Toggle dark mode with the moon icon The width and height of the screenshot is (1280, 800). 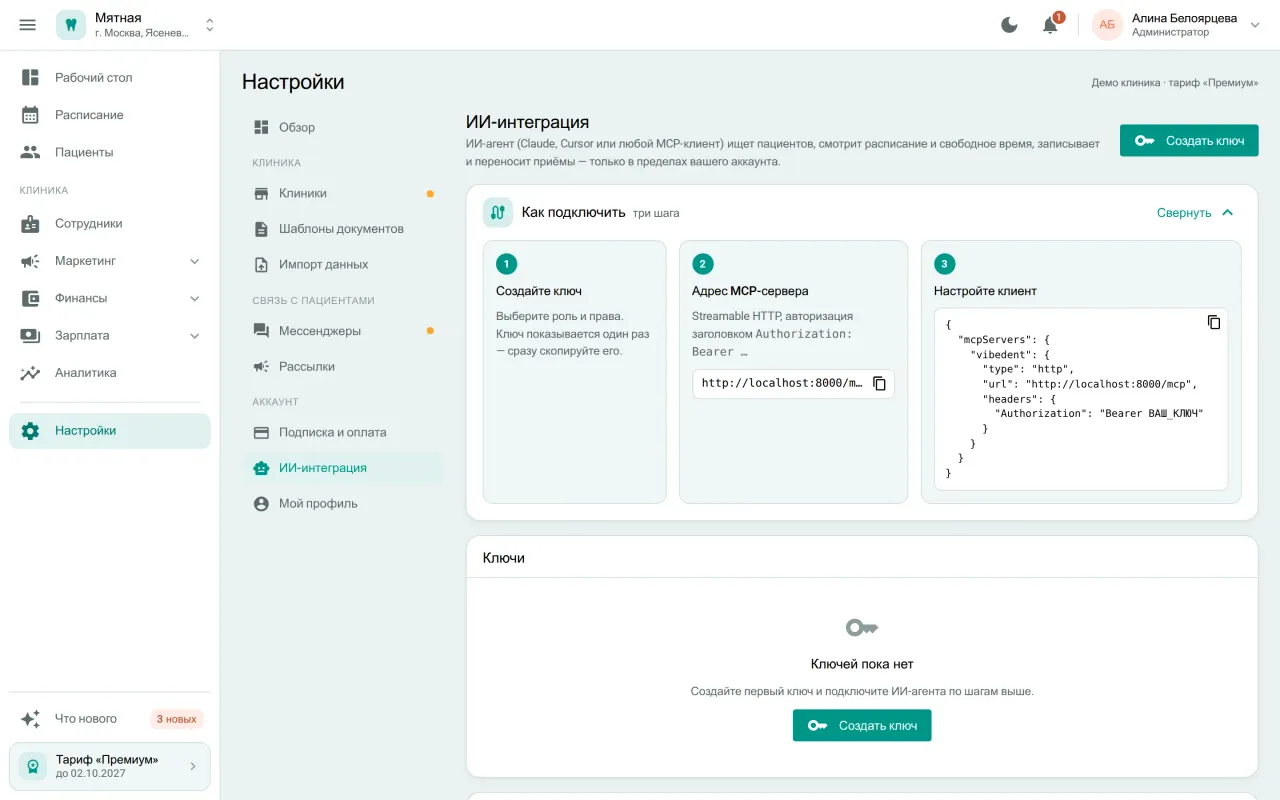point(1010,25)
